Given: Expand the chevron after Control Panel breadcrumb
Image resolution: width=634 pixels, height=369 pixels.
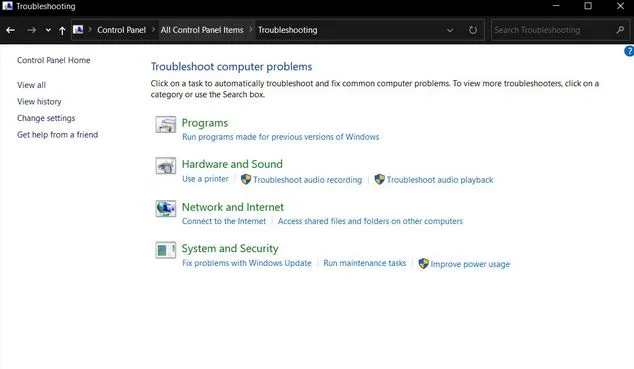Looking at the screenshot, I should 153,30.
